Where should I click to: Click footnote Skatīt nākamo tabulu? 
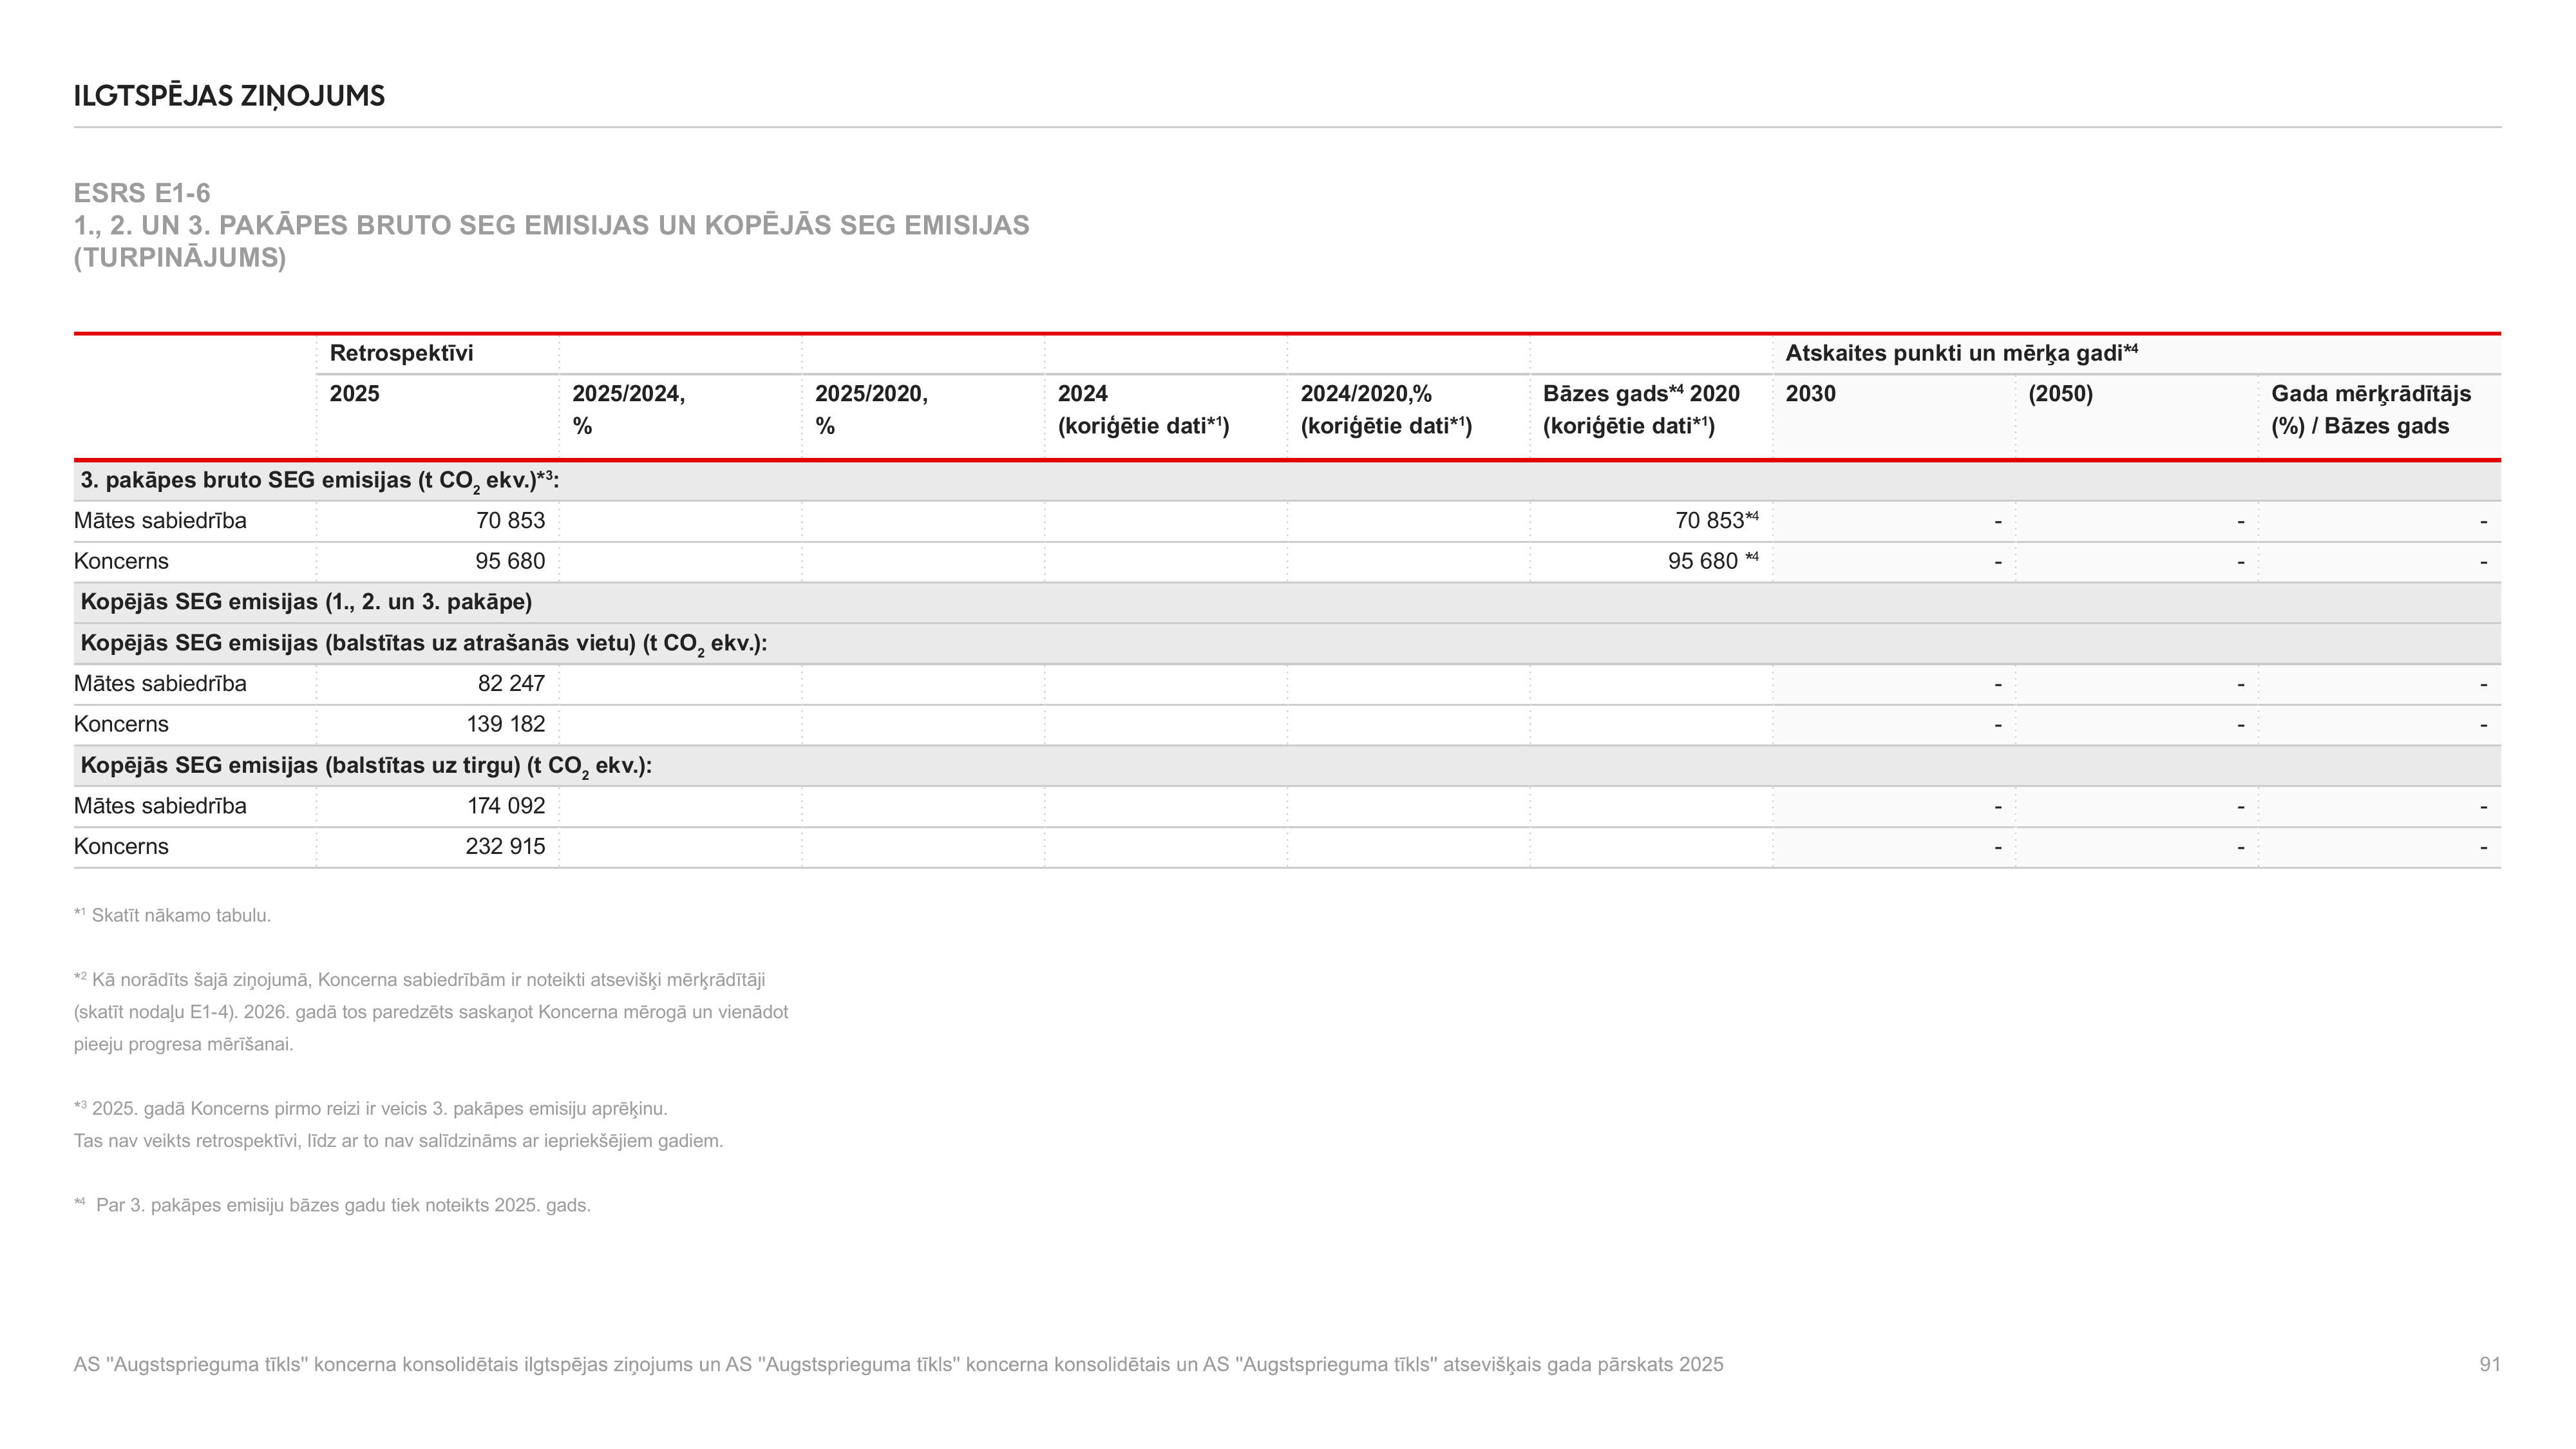(172, 915)
